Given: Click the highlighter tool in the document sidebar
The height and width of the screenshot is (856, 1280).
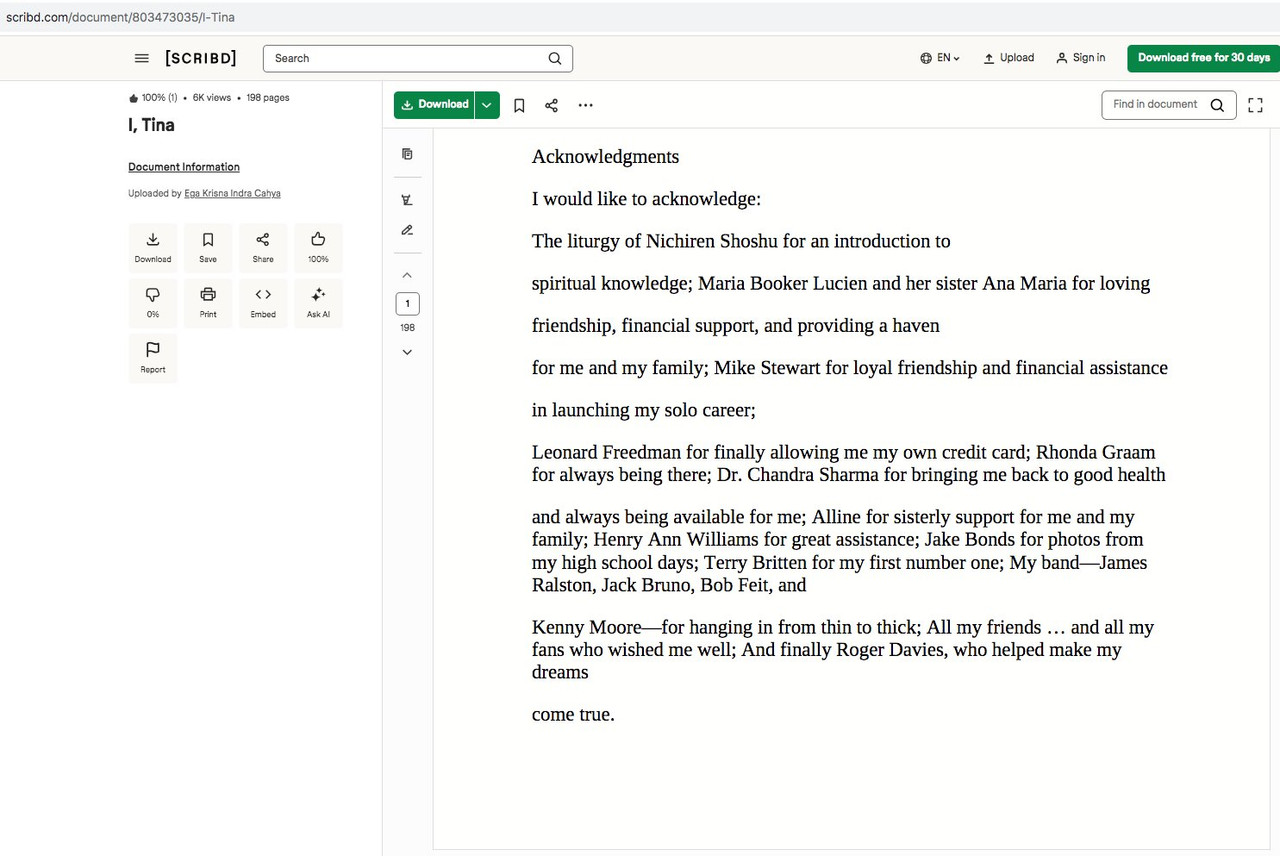Looking at the screenshot, I should [x=407, y=199].
